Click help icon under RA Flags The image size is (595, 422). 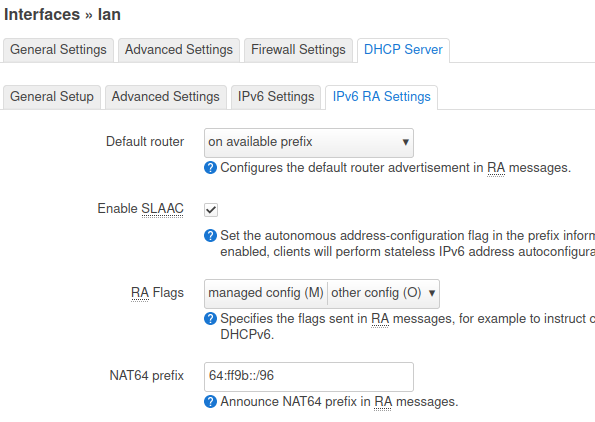click(x=210, y=319)
